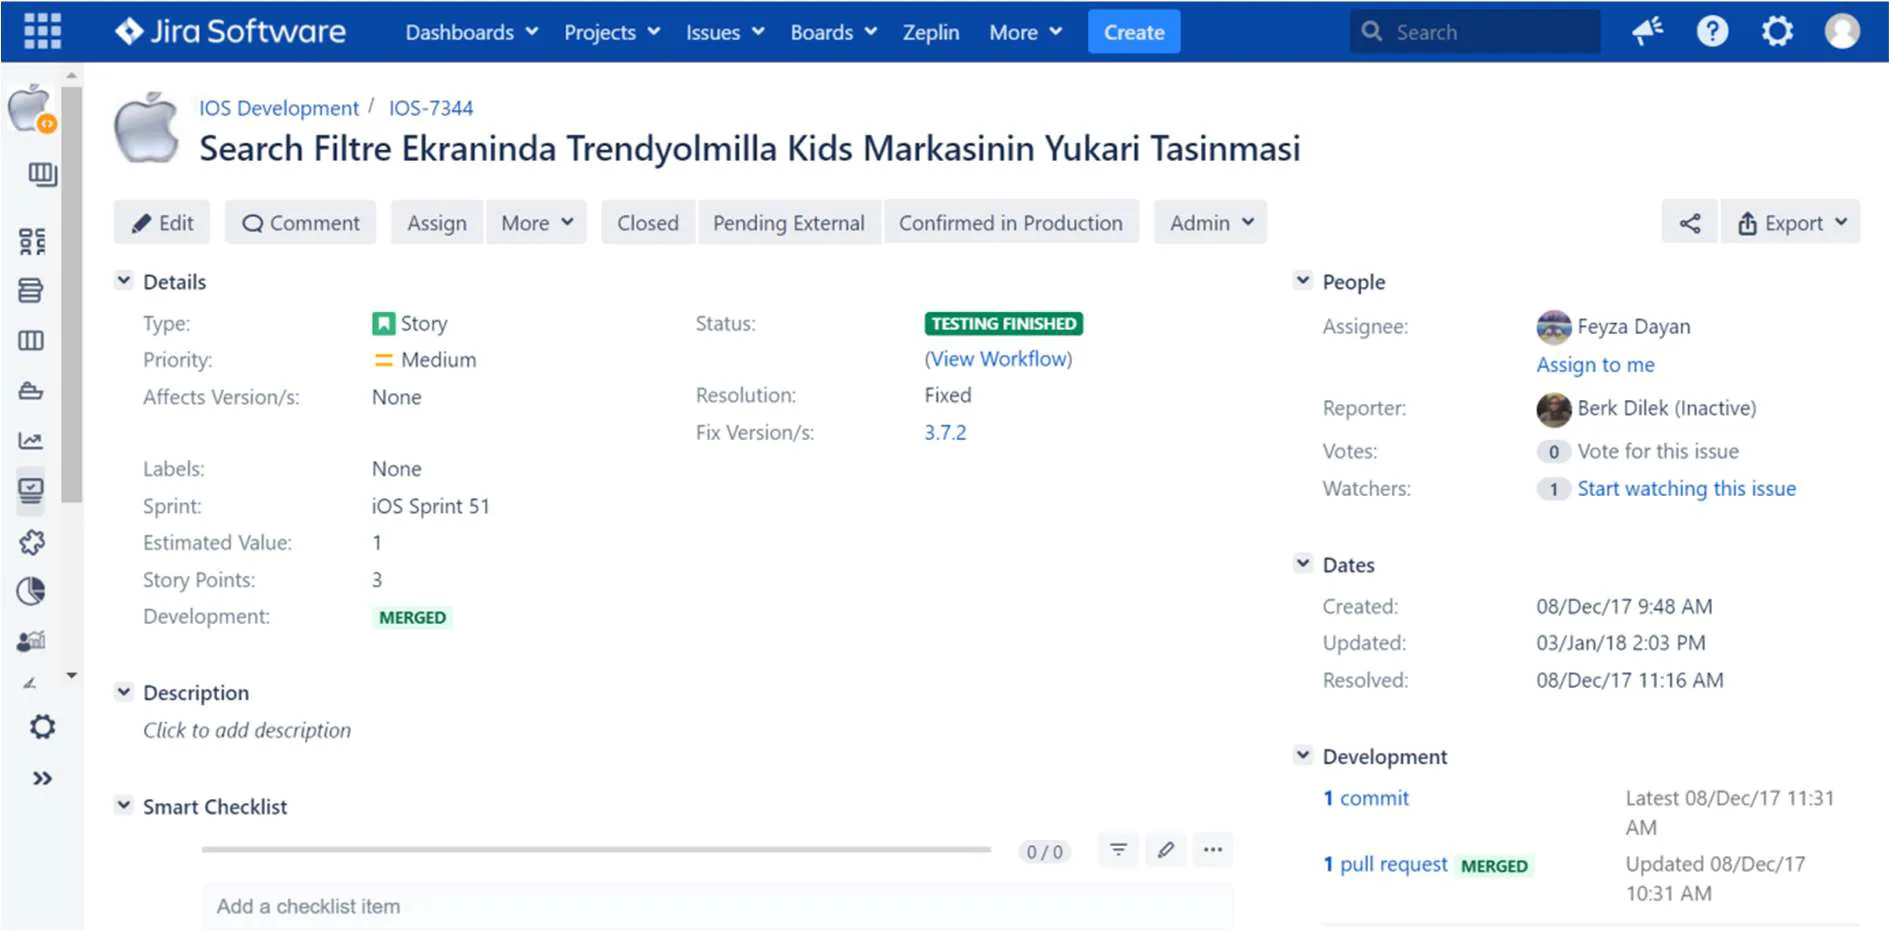Open the IOS-7344 issue key link
Image resolution: width=1890 pixels, height=931 pixels.
[431, 108]
